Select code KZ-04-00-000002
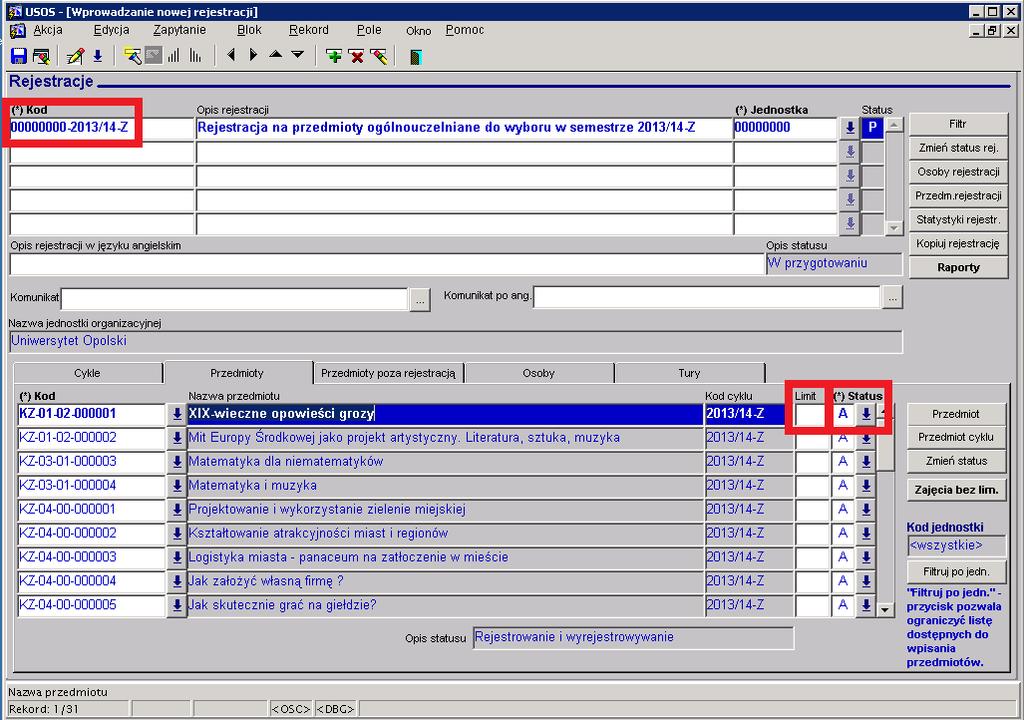Image resolution: width=1024 pixels, height=720 pixels. (91, 533)
